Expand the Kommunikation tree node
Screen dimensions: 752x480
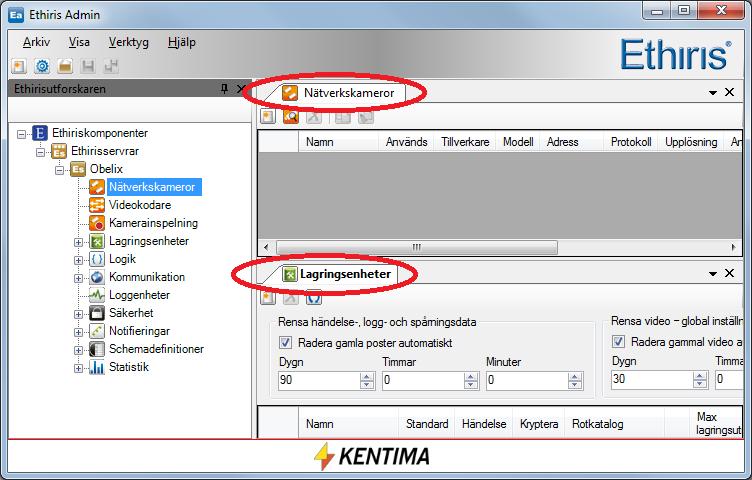click(78, 278)
